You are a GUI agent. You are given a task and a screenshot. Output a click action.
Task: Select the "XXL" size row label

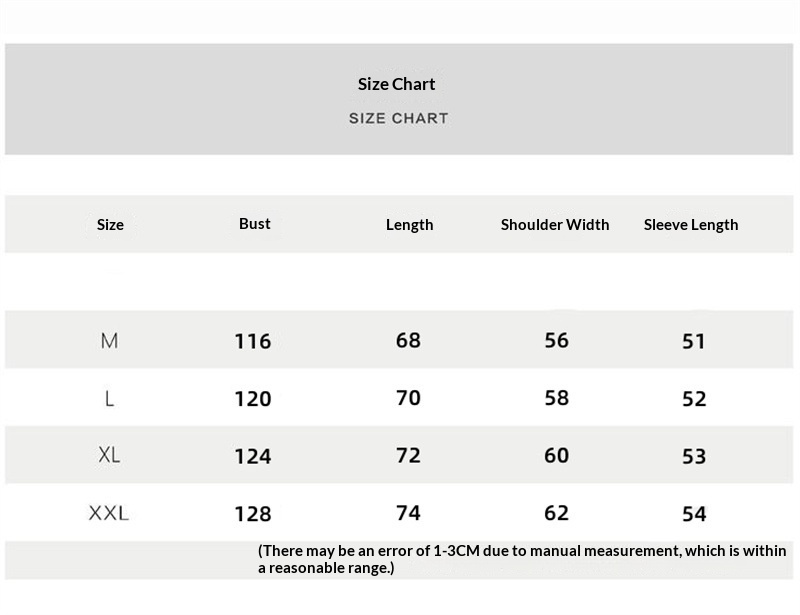[x=109, y=513]
